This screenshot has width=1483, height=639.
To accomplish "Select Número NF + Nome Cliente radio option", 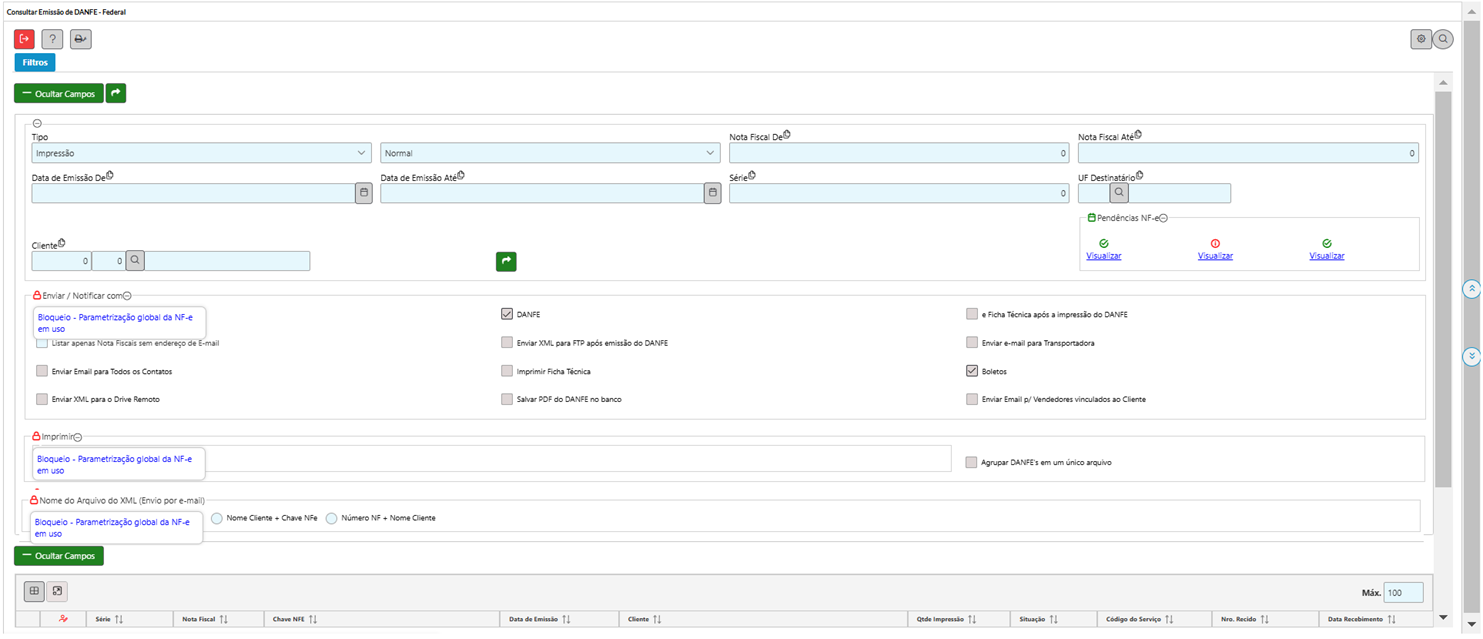I will [x=332, y=518].
